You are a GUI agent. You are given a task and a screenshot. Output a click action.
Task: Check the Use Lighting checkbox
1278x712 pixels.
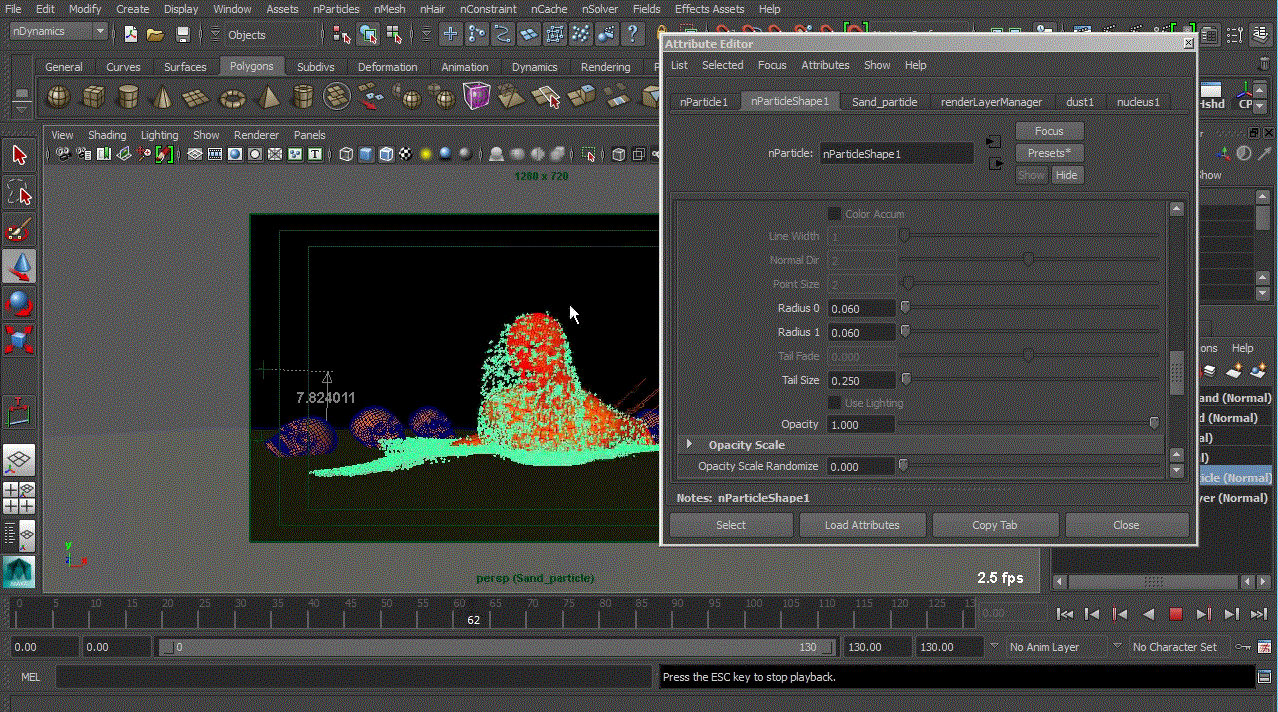[x=834, y=403]
